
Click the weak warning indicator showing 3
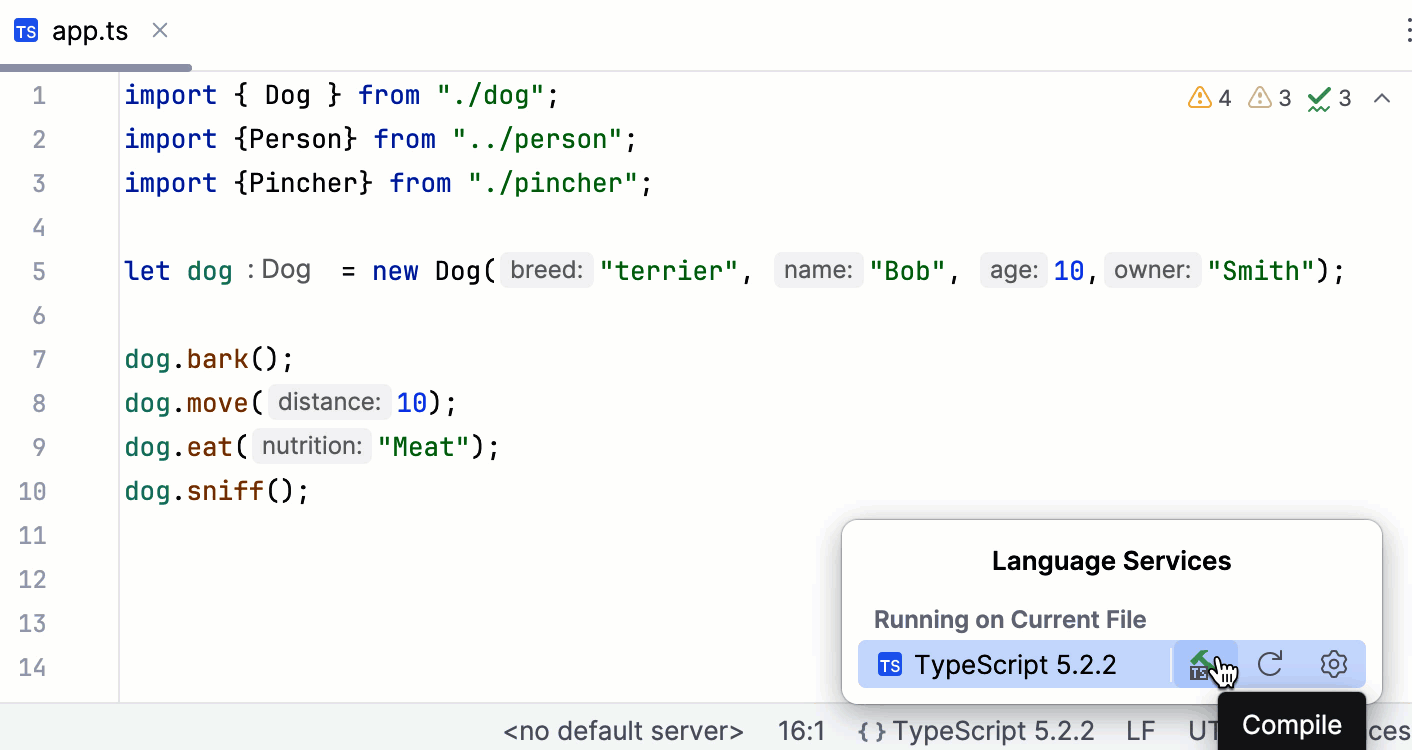pos(1270,98)
